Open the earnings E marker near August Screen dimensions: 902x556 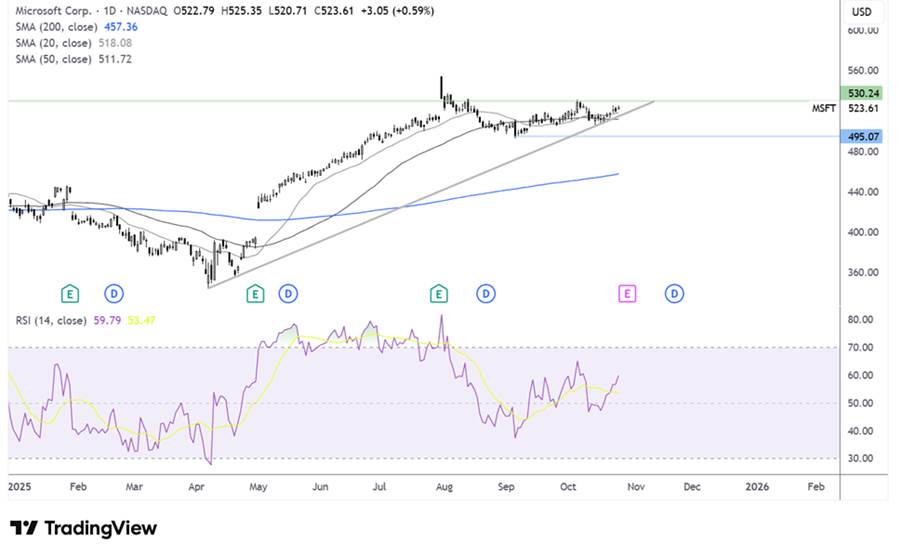point(439,294)
